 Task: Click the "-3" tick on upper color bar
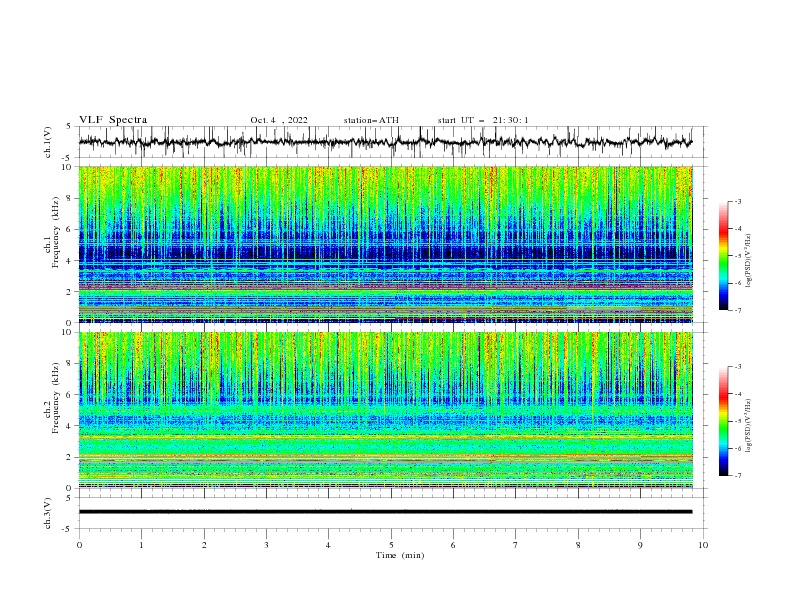[x=737, y=201]
